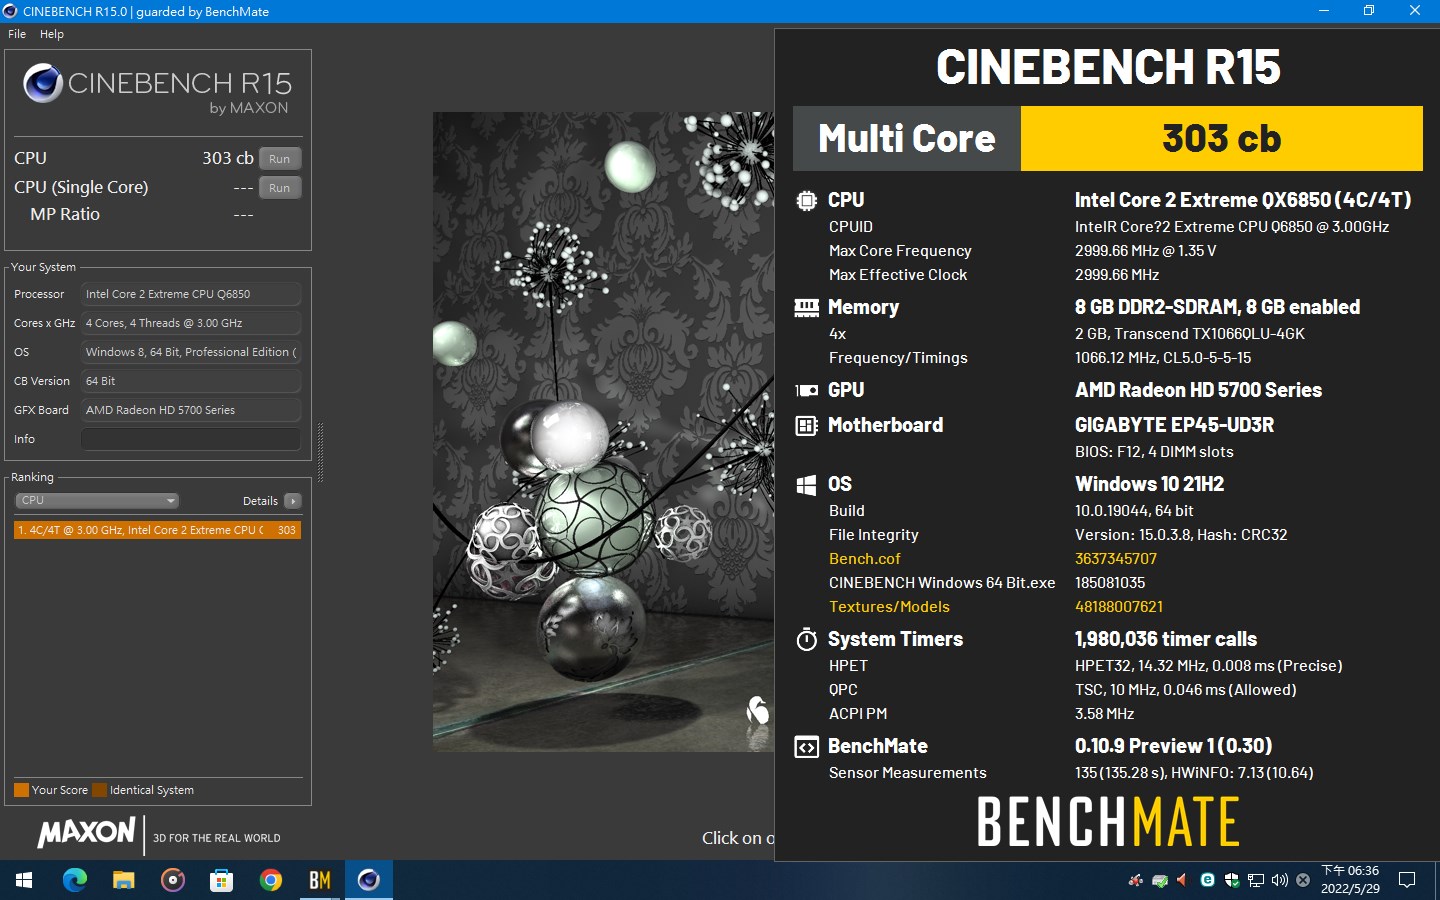This screenshot has height=900, width=1440.
Task: Click the OS field showing Windows 8
Action: point(190,352)
